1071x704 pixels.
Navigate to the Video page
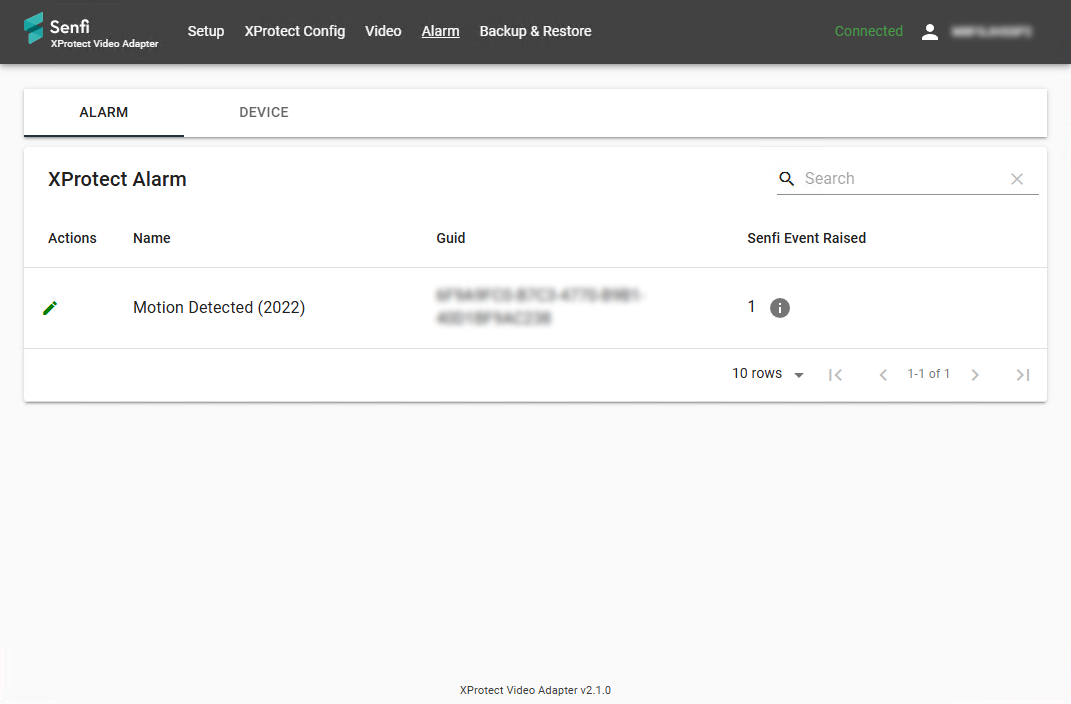coord(383,32)
